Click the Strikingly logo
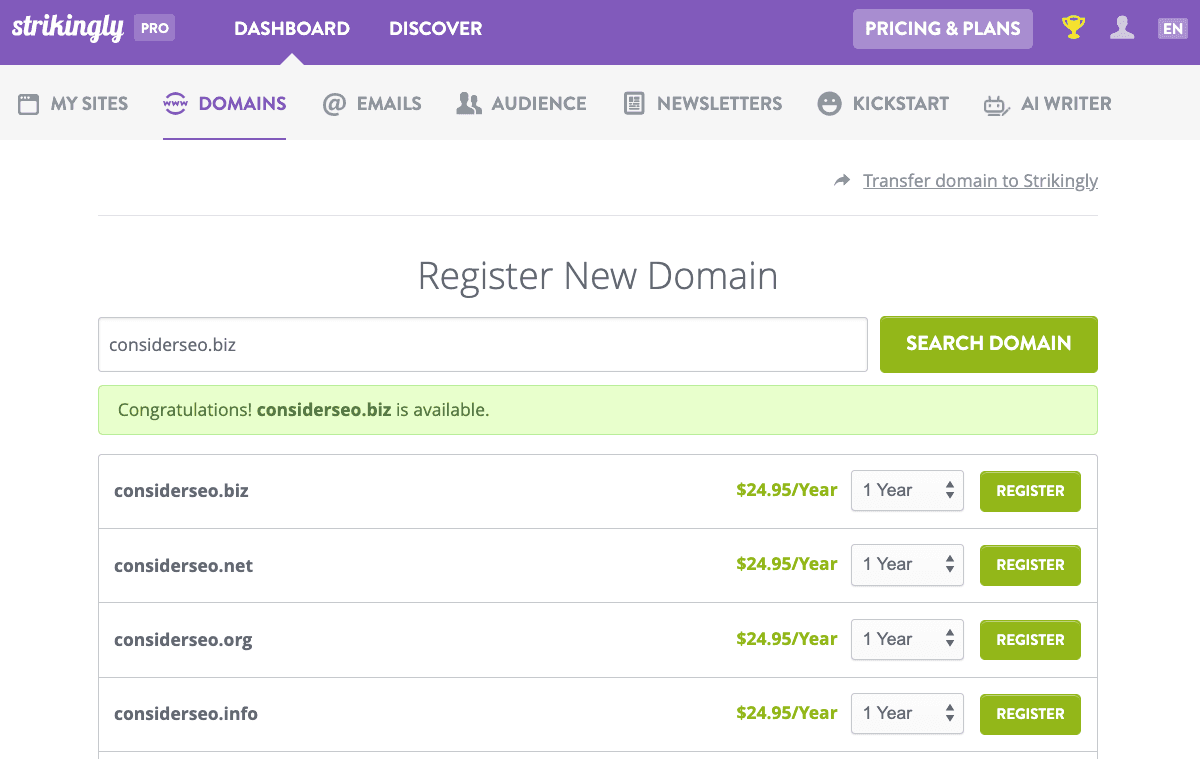This screenshot has width=1200, height=759. pos(66,28)
